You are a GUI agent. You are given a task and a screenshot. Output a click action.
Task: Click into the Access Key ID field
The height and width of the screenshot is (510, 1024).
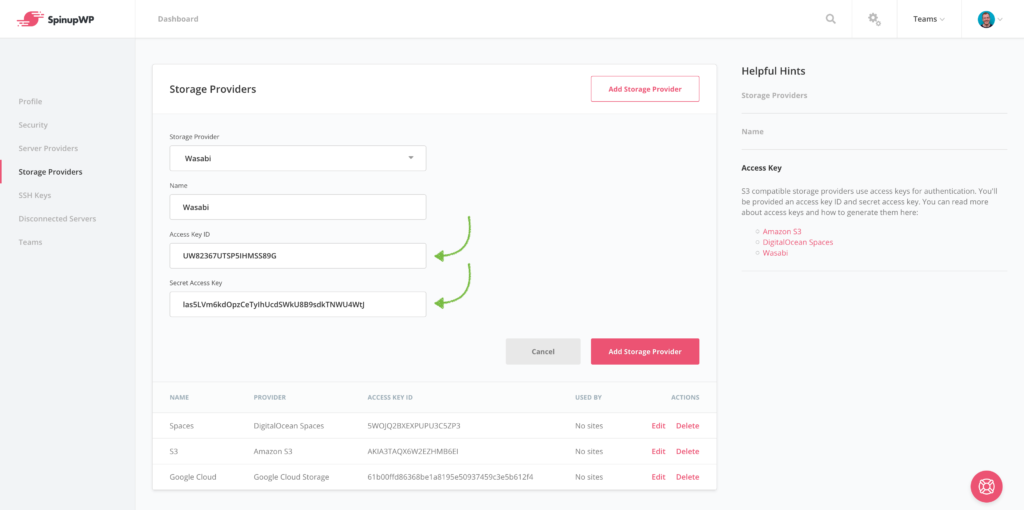click(x=298, y=256)
